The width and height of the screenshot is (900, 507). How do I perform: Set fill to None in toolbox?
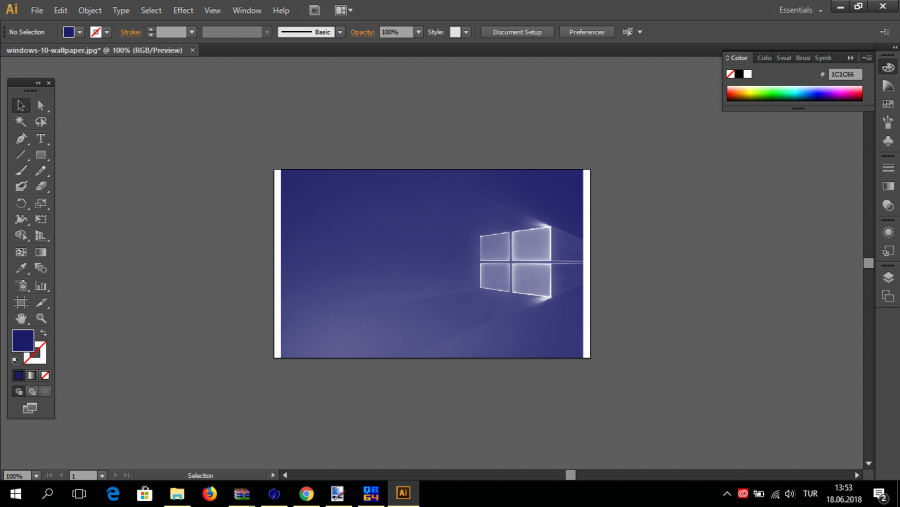(x=44, y=375)
